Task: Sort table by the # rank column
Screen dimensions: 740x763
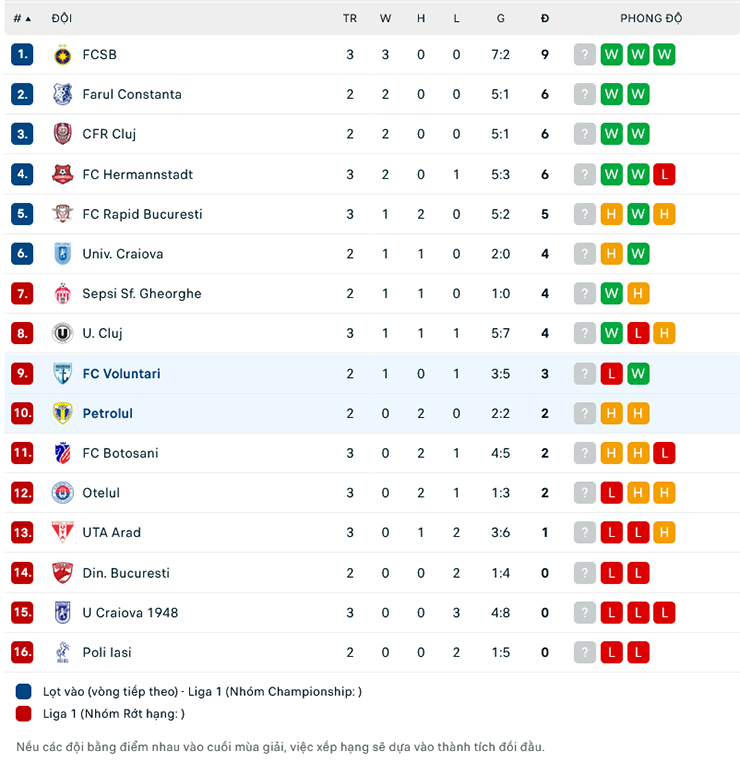Action: 22,18
